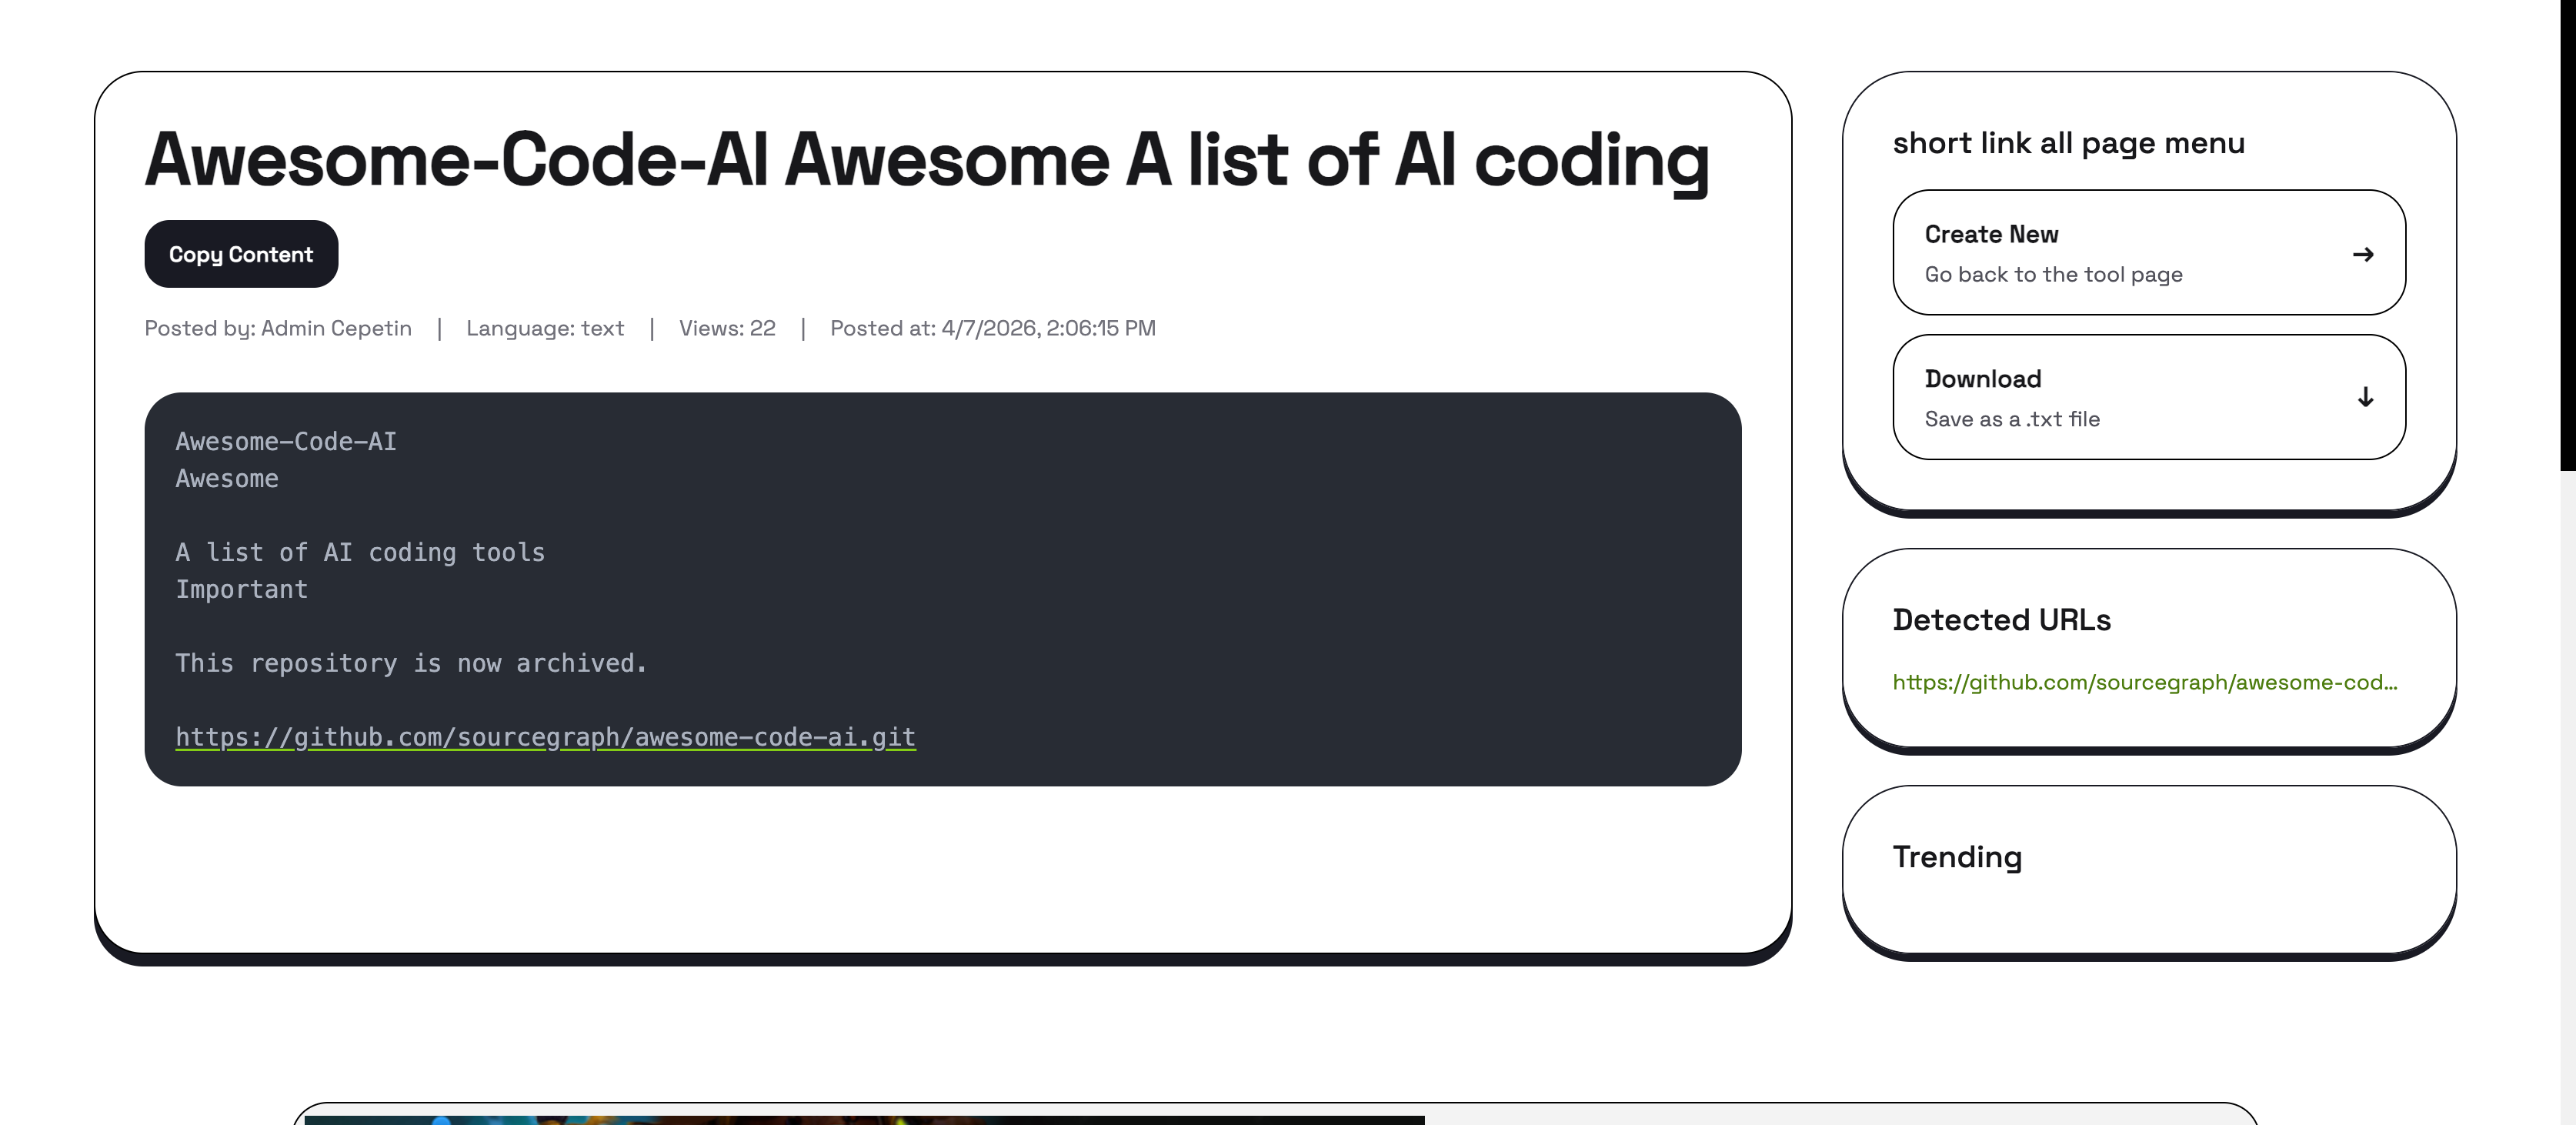The image size is (2576, 1125).
Task: Select the Download menu card title
Action: point(1982,379)
